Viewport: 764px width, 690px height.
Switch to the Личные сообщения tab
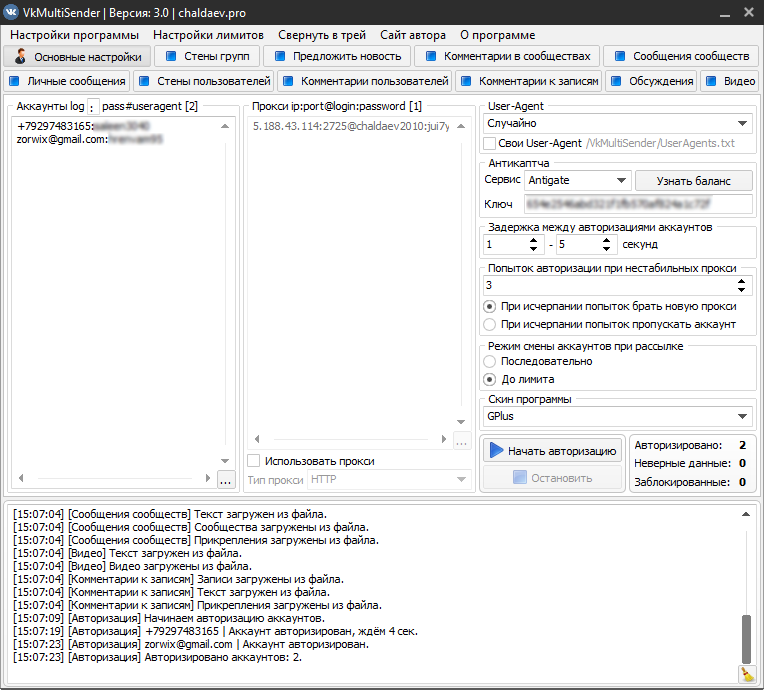[x=67, y=81]
